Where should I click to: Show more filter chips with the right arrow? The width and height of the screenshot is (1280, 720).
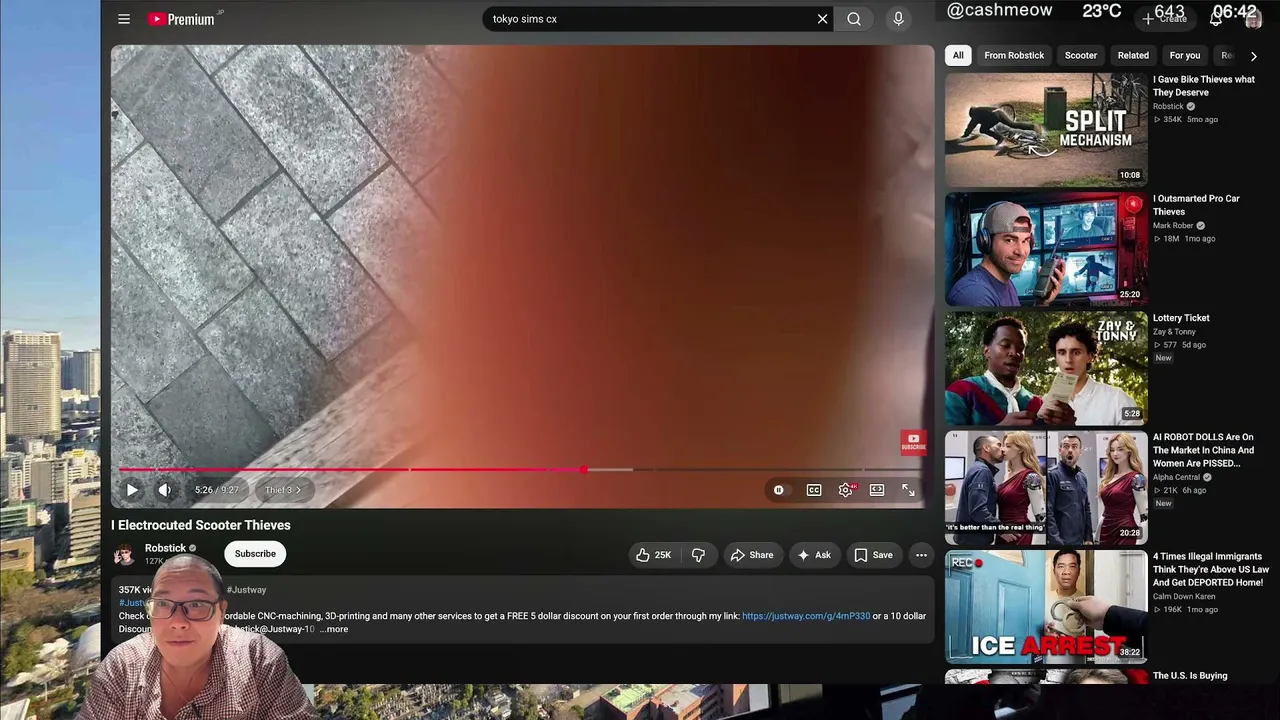1253,56
